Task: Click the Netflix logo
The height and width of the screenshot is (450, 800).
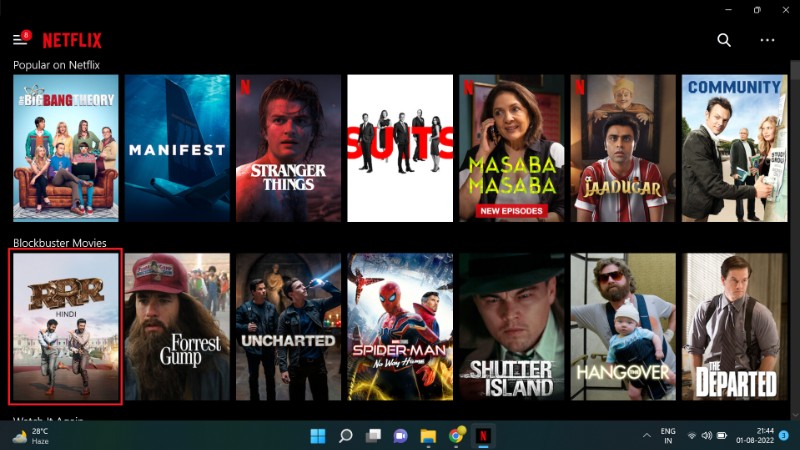Action: point(72,40)
